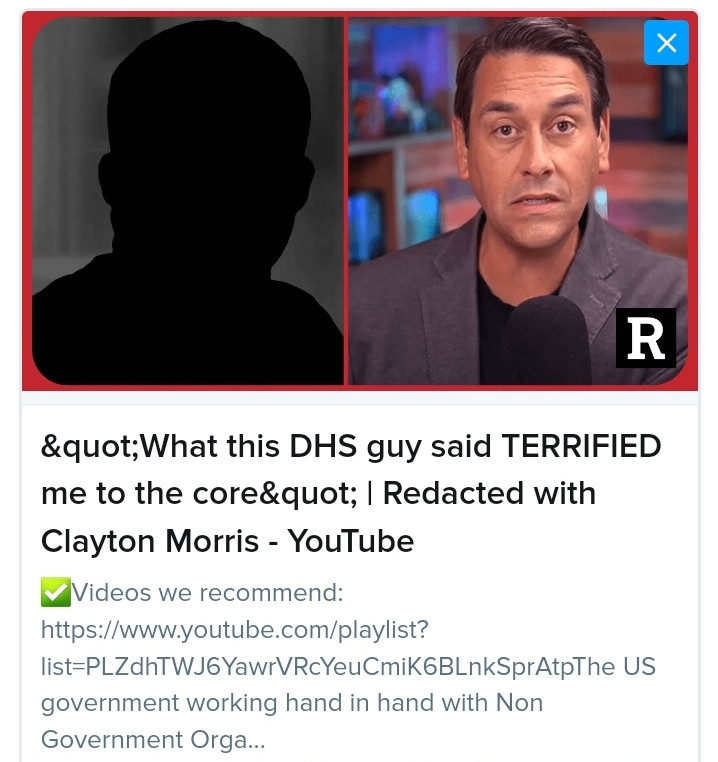Click the word "TERRIFIED" in the title
Image resolution: width=718 pixels, height=762 pixels.
(581, 446)
